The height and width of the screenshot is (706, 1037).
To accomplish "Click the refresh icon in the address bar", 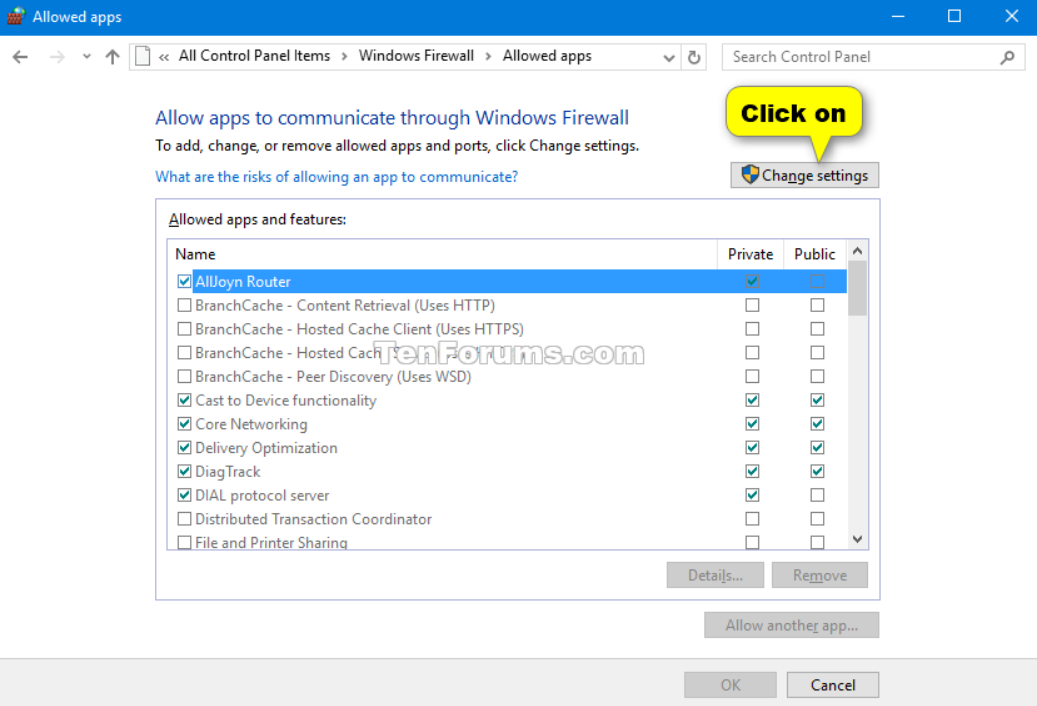I will tap(694, 57).
